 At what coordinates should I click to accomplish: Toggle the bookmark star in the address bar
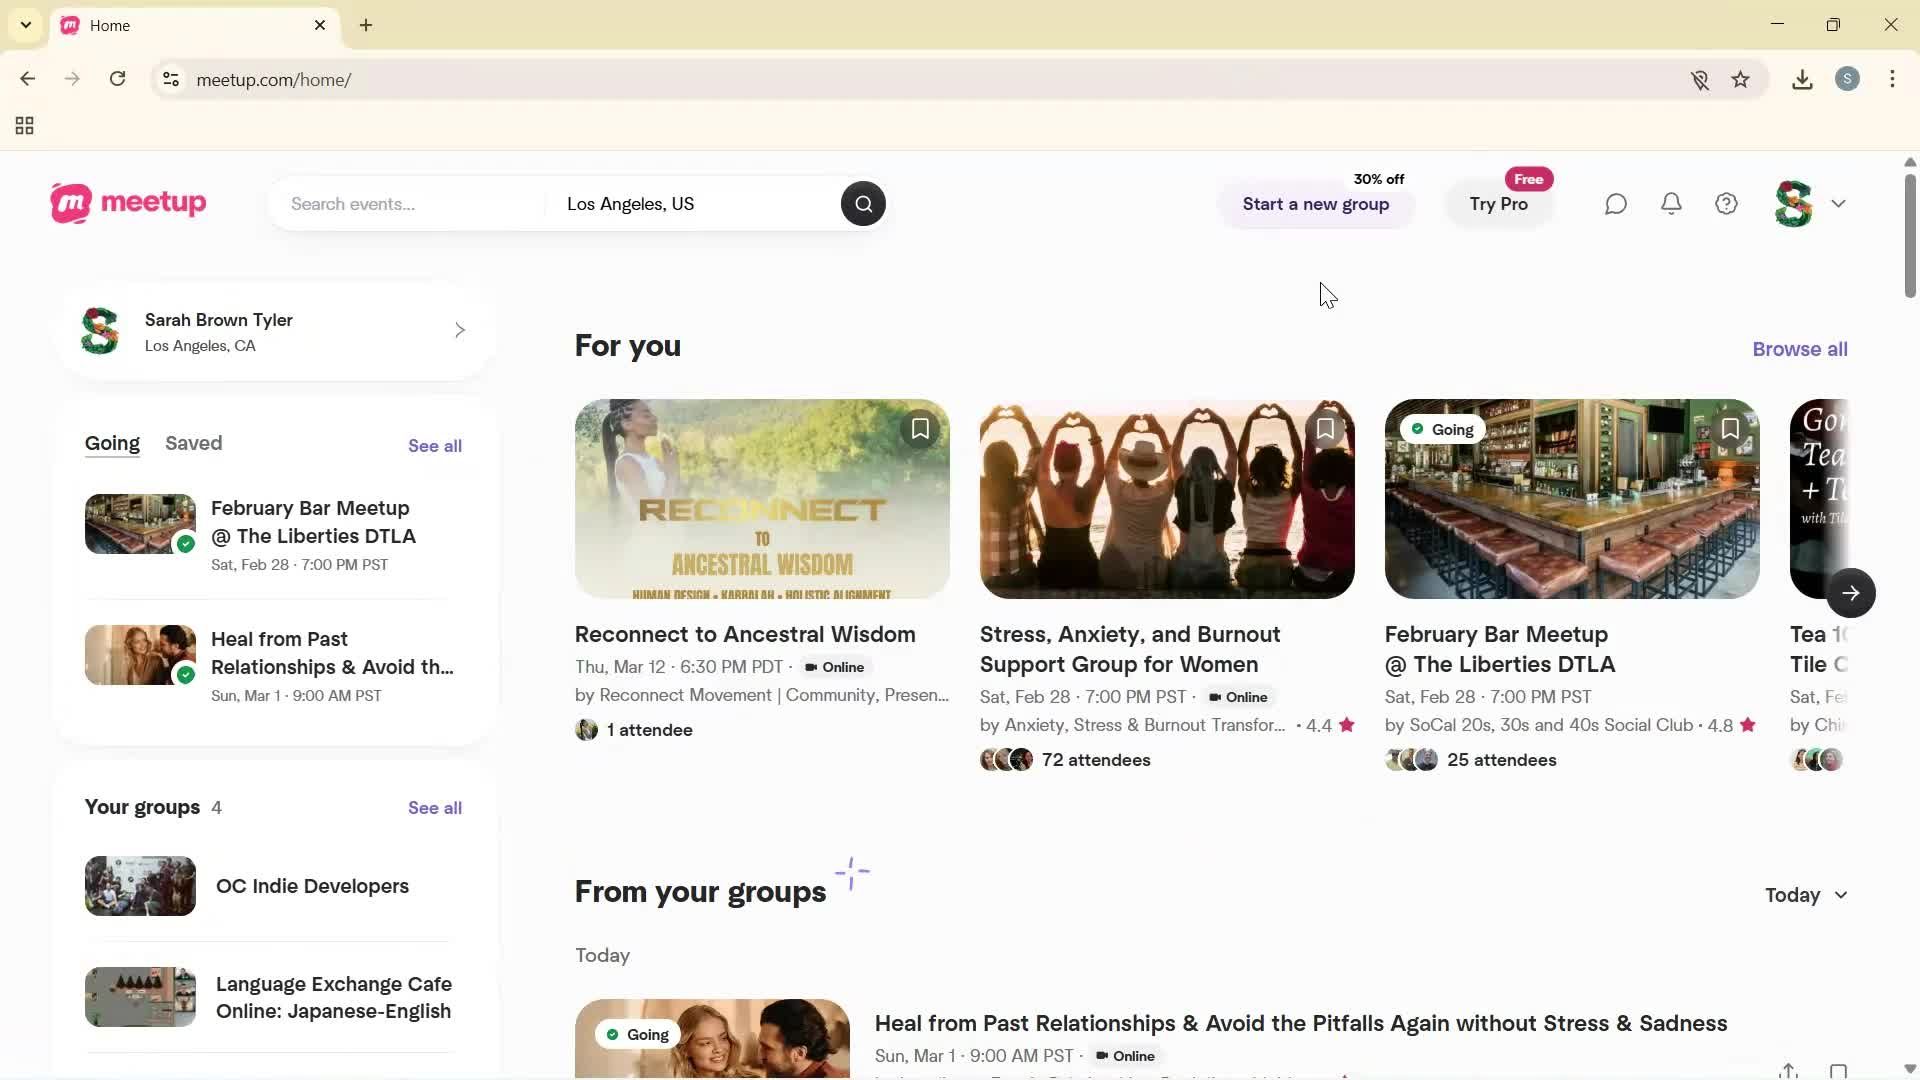(1741, 79)
